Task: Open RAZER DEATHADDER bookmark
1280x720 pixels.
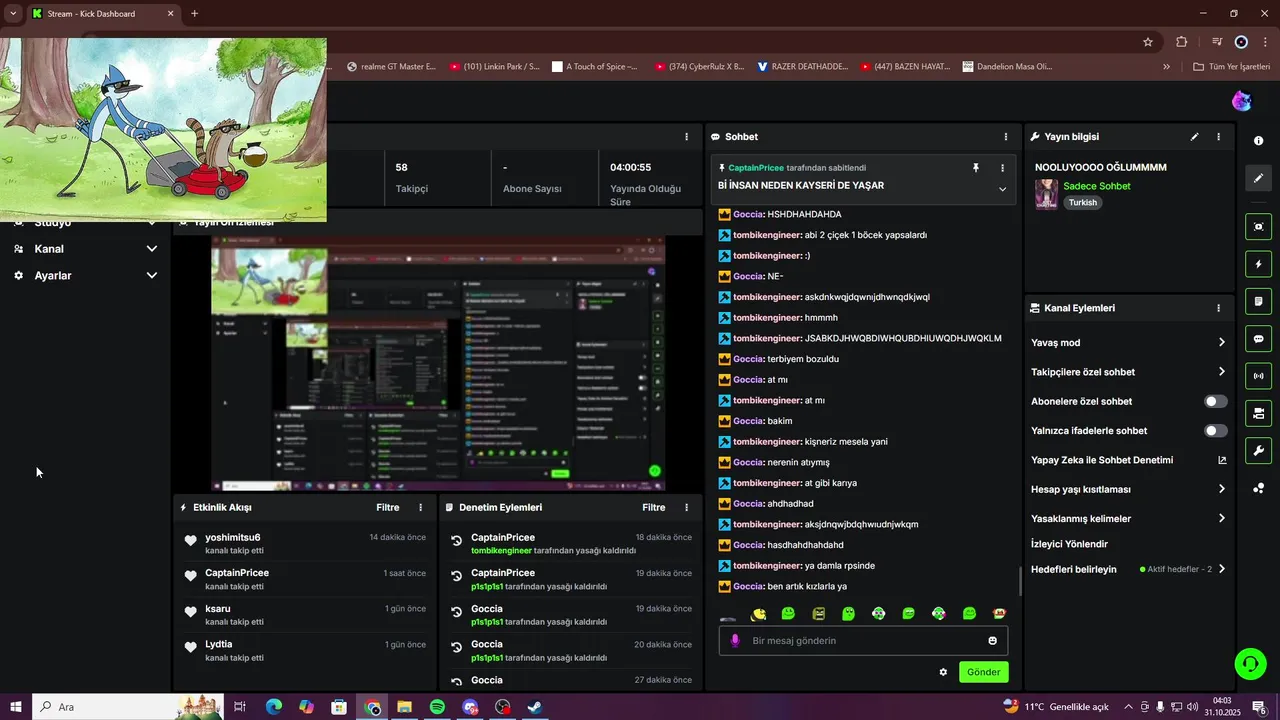Action: coord(803,67)
